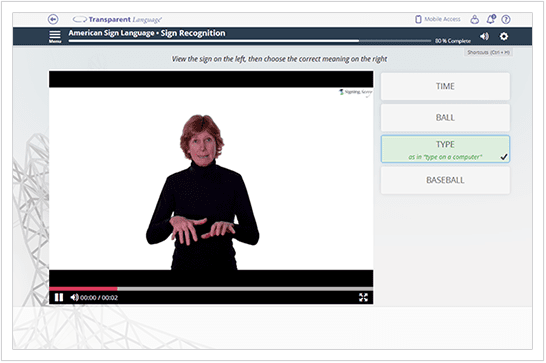
Task: Click the Transparent Language logo
Action: click(x=117, y=20)
